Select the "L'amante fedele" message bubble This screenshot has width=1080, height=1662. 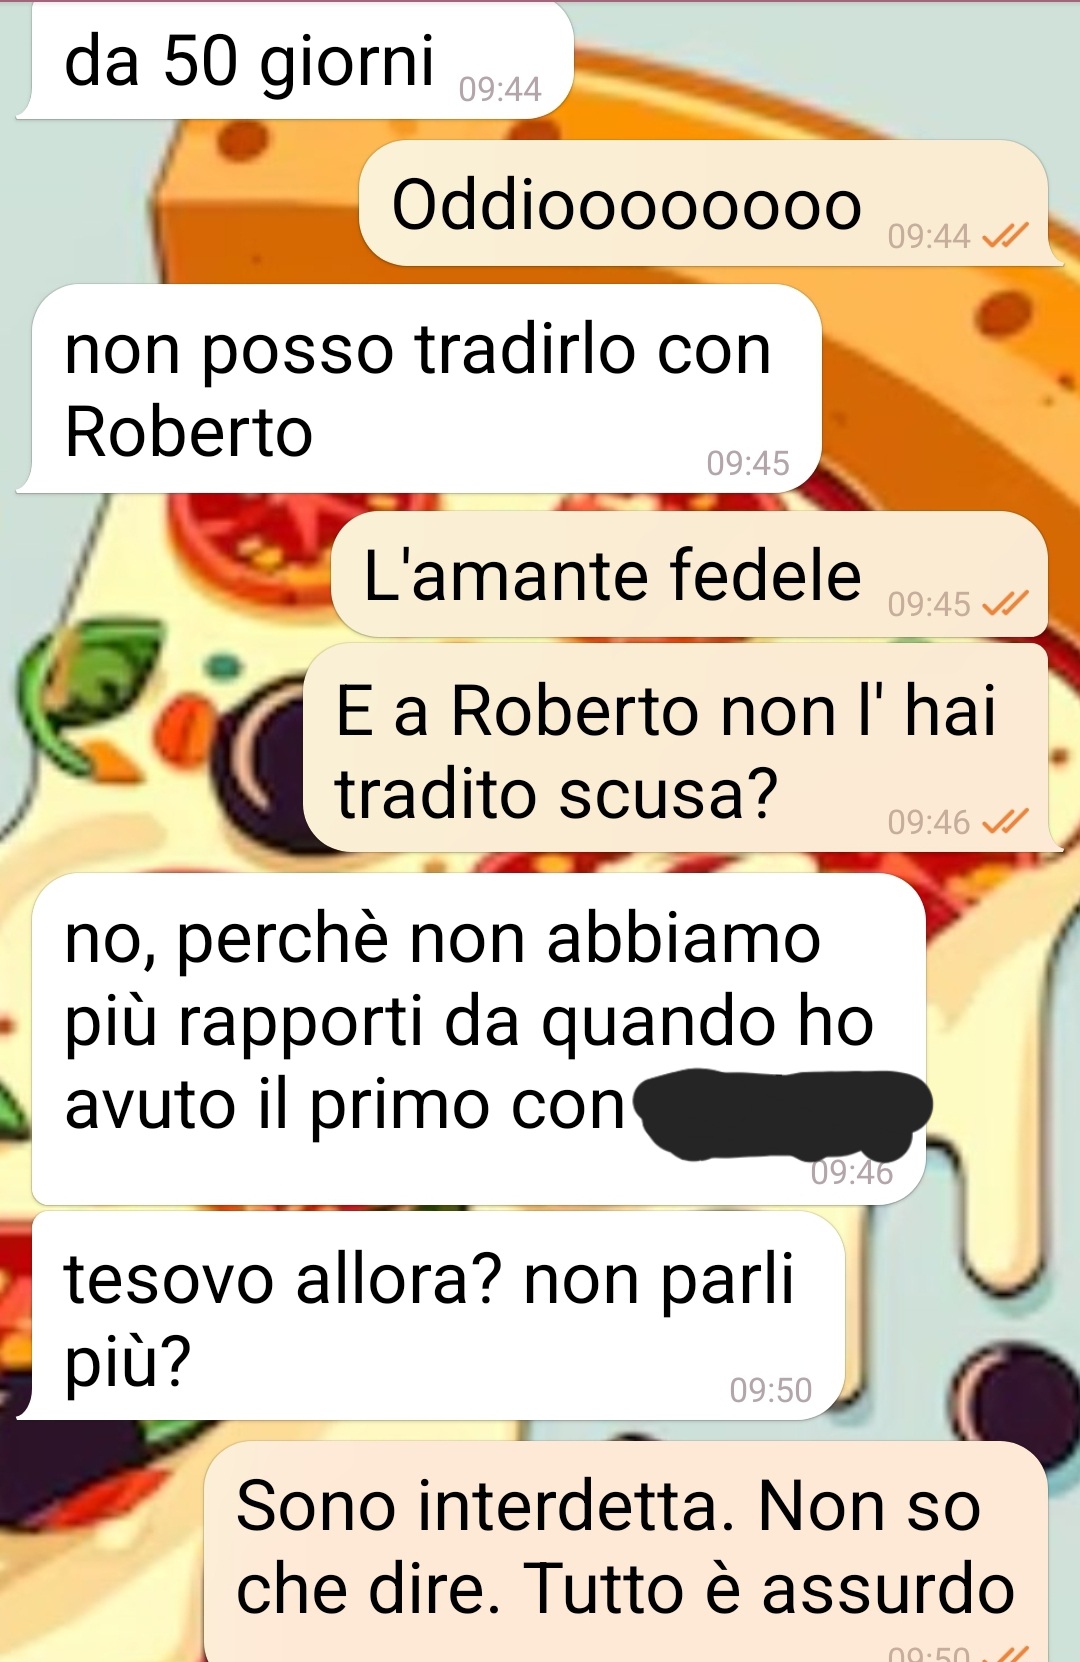[x=689, y=575]
